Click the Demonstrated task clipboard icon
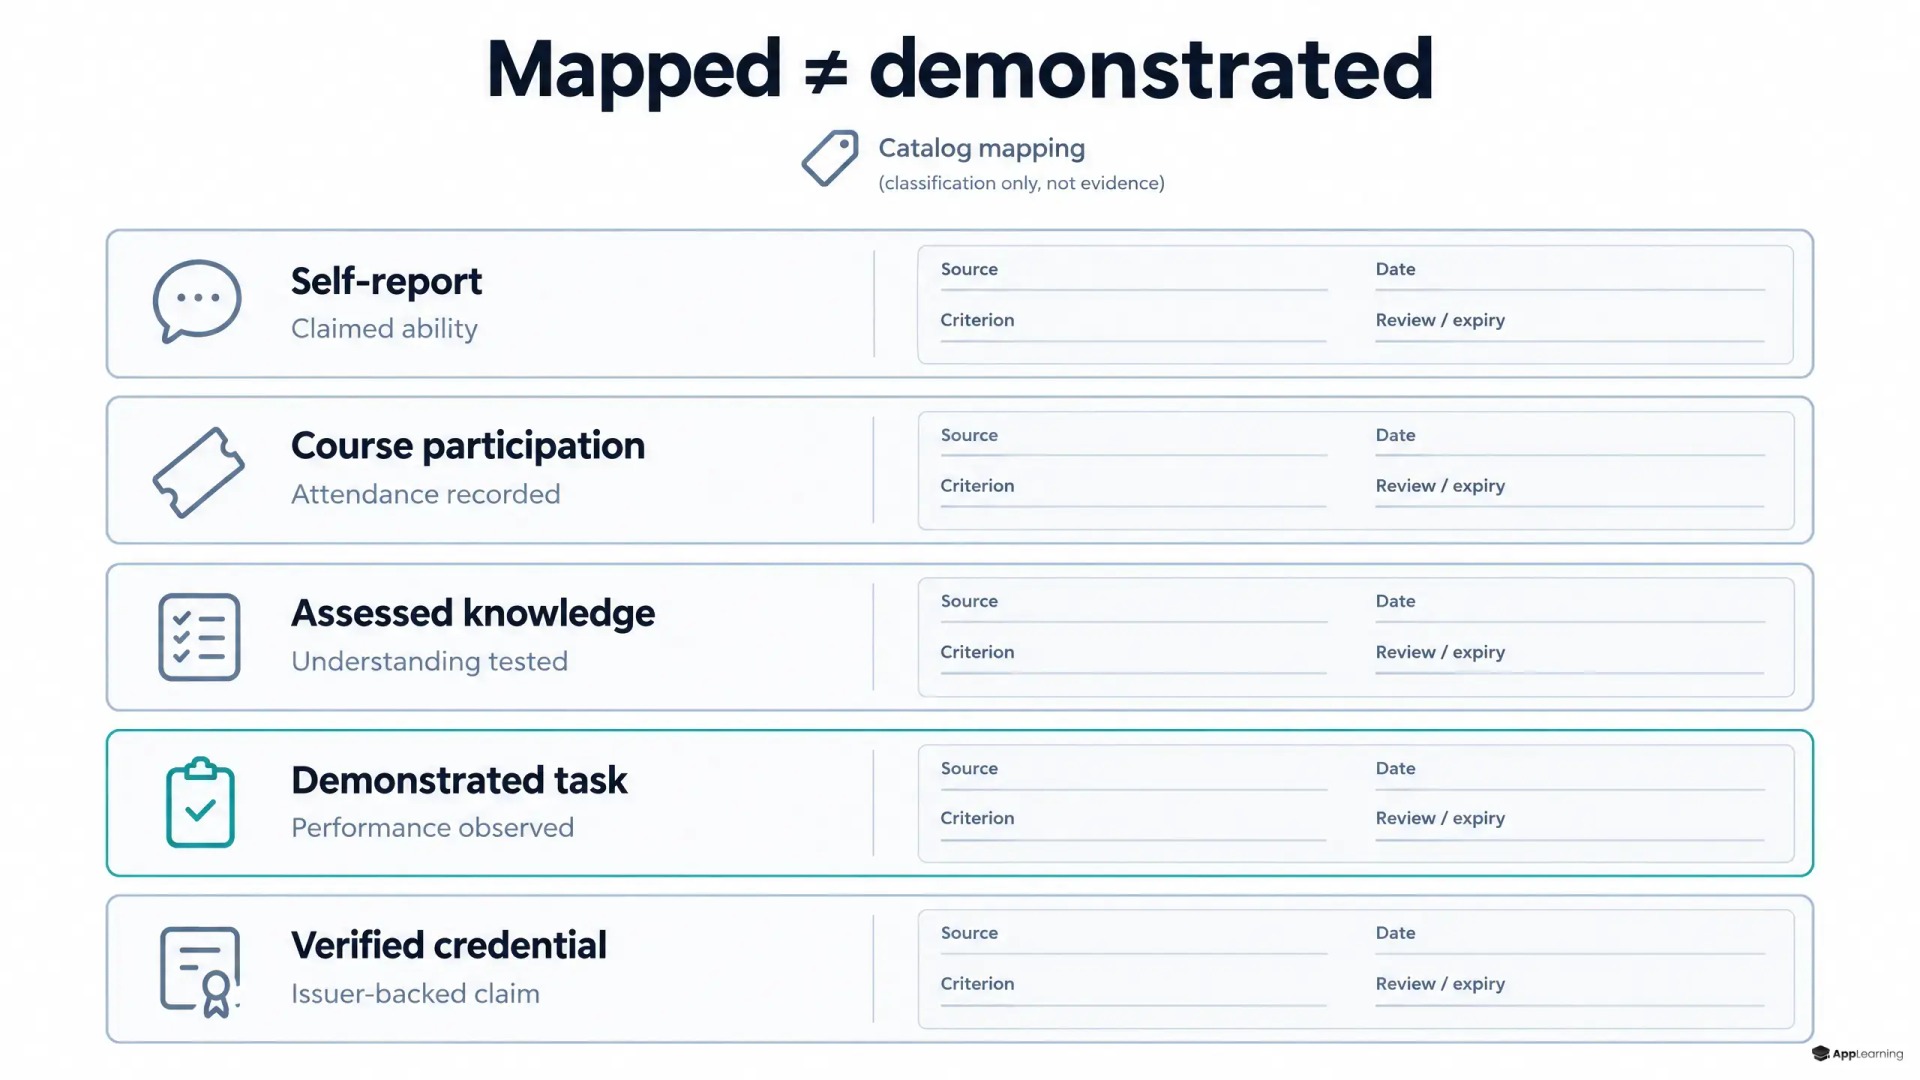The width and height of the screenshot is (1920, 1080). click(x=200, y=803)
